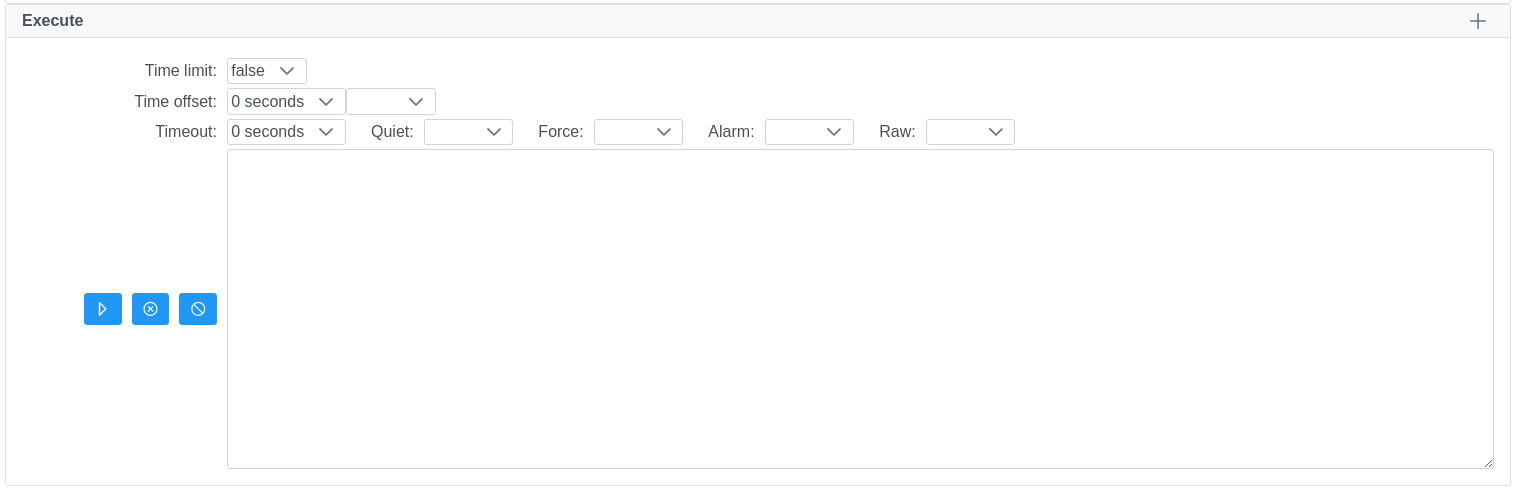The image size is (1518, 493).
Task: Open the blank dropdown beside Time offset
Action: (x=391, y=102)
